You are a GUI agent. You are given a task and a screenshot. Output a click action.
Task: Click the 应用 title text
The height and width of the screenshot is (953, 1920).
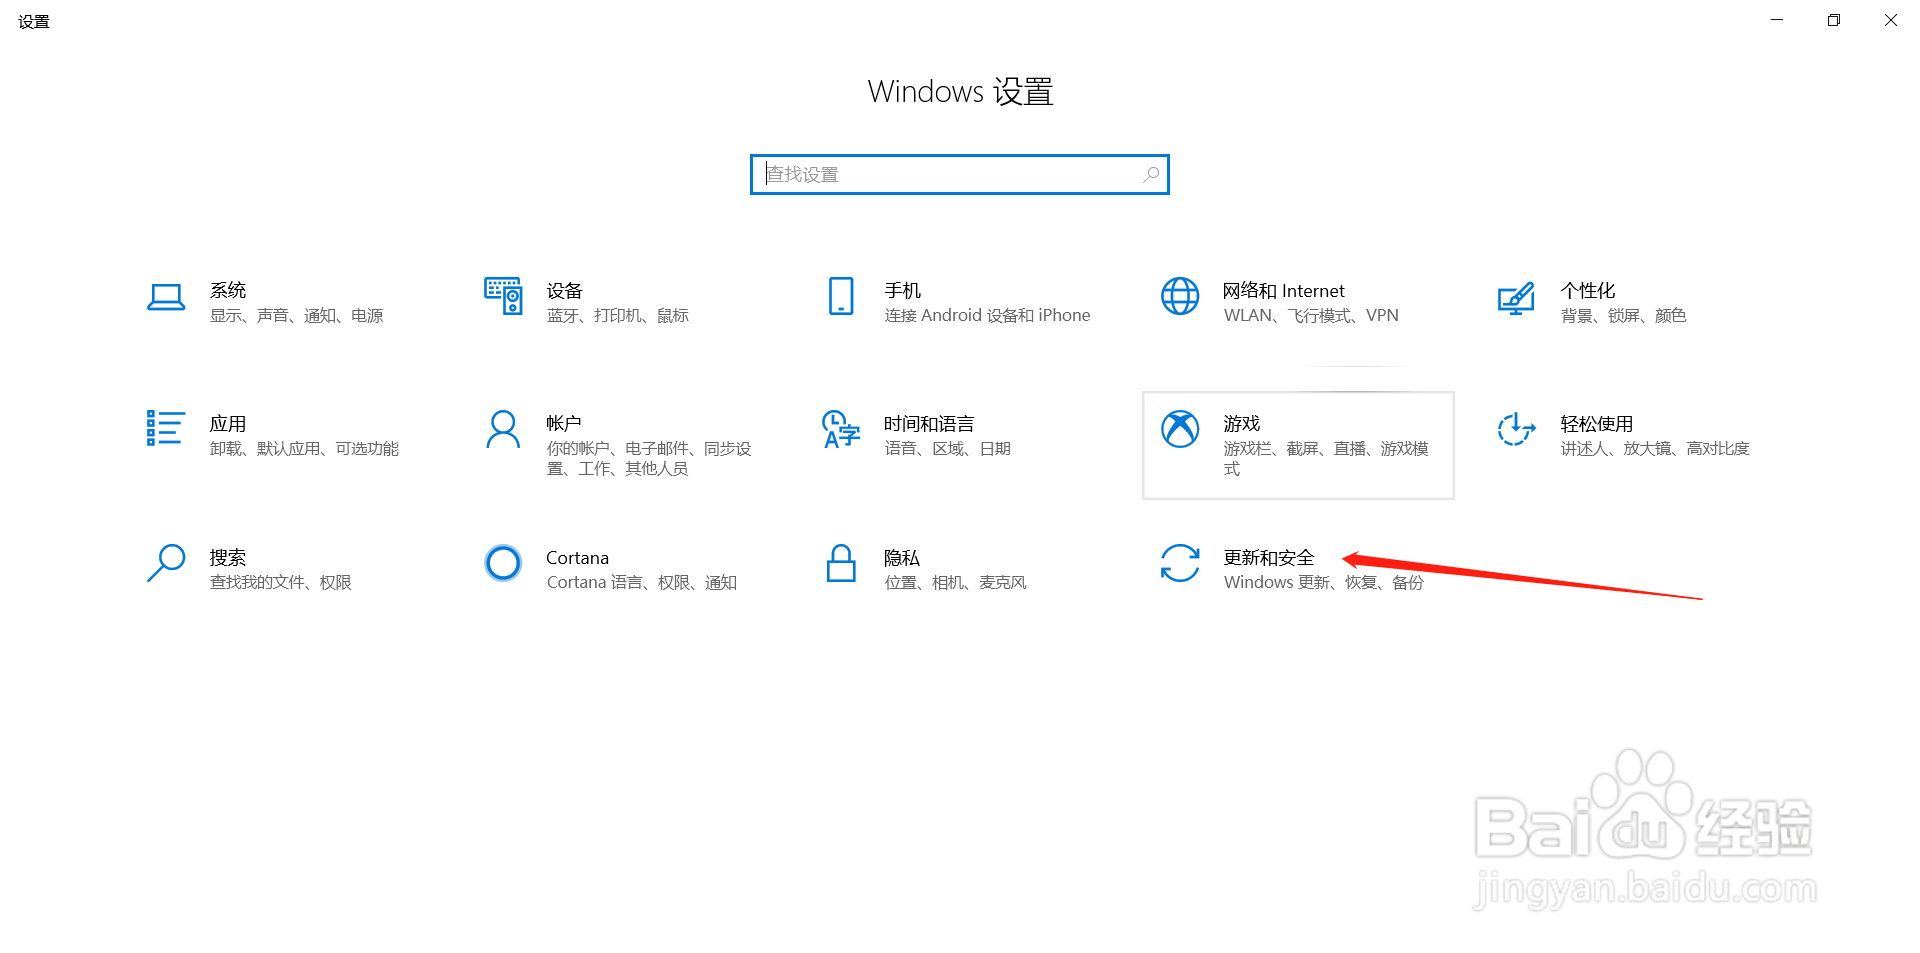click(x=228, y=423)
